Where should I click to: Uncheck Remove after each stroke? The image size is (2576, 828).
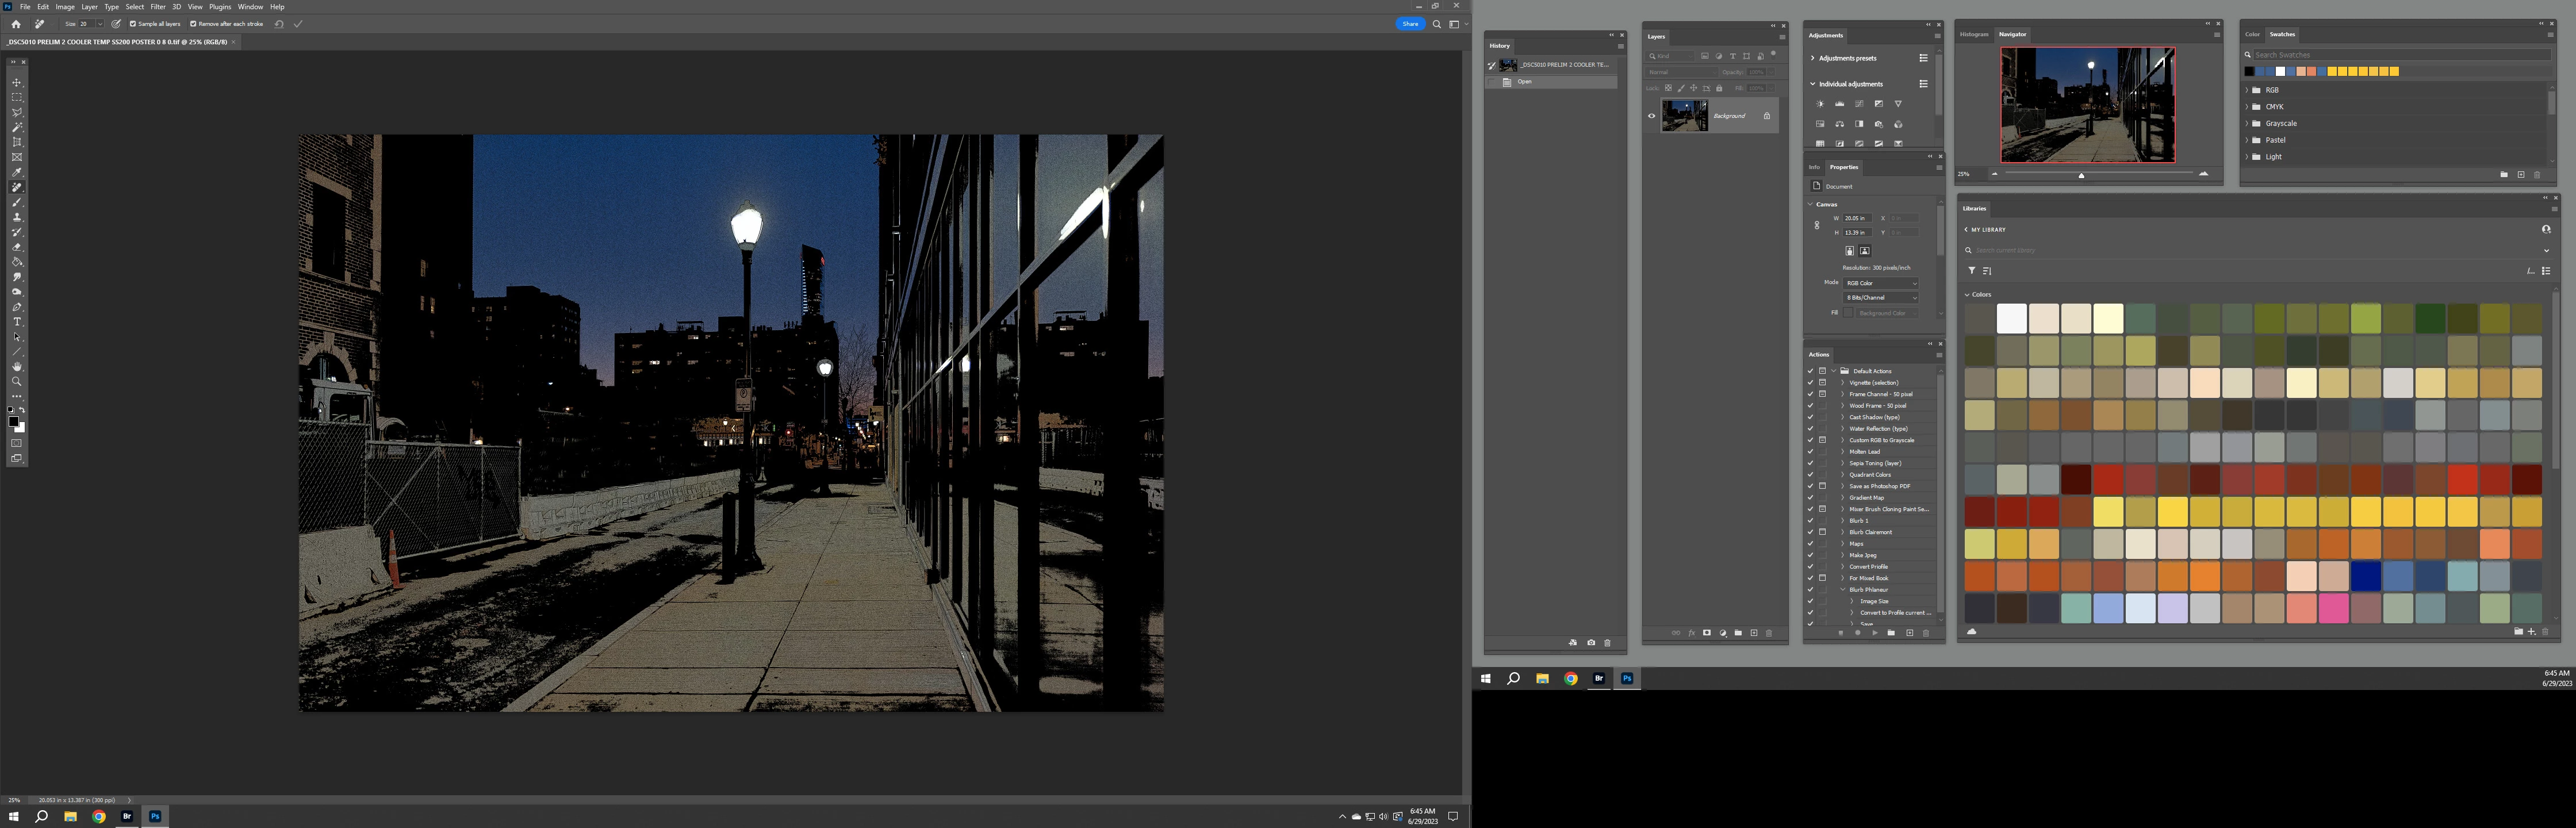click(193, 24)
